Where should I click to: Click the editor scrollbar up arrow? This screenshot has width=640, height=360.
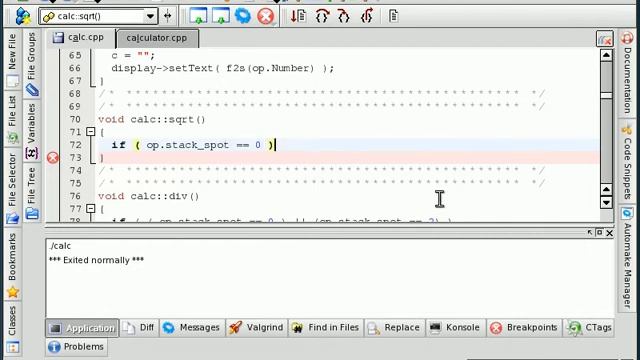pyautogui.click(x=606, y=55)
